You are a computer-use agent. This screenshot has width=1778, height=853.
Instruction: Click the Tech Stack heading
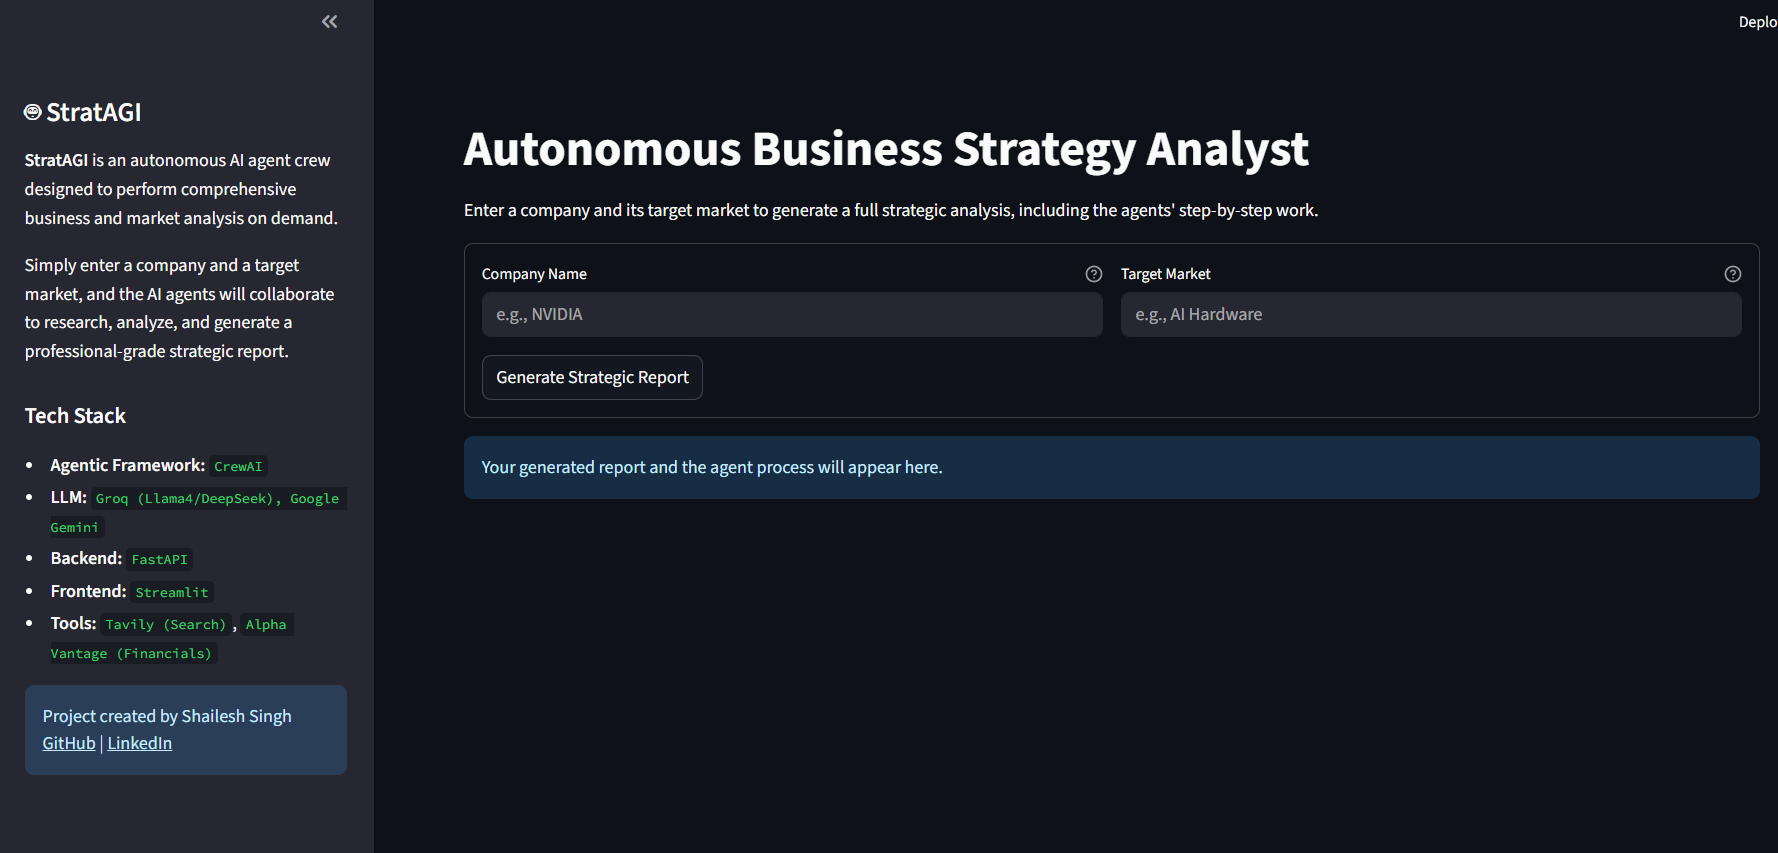pyautogui.click(x=75, y=416)
